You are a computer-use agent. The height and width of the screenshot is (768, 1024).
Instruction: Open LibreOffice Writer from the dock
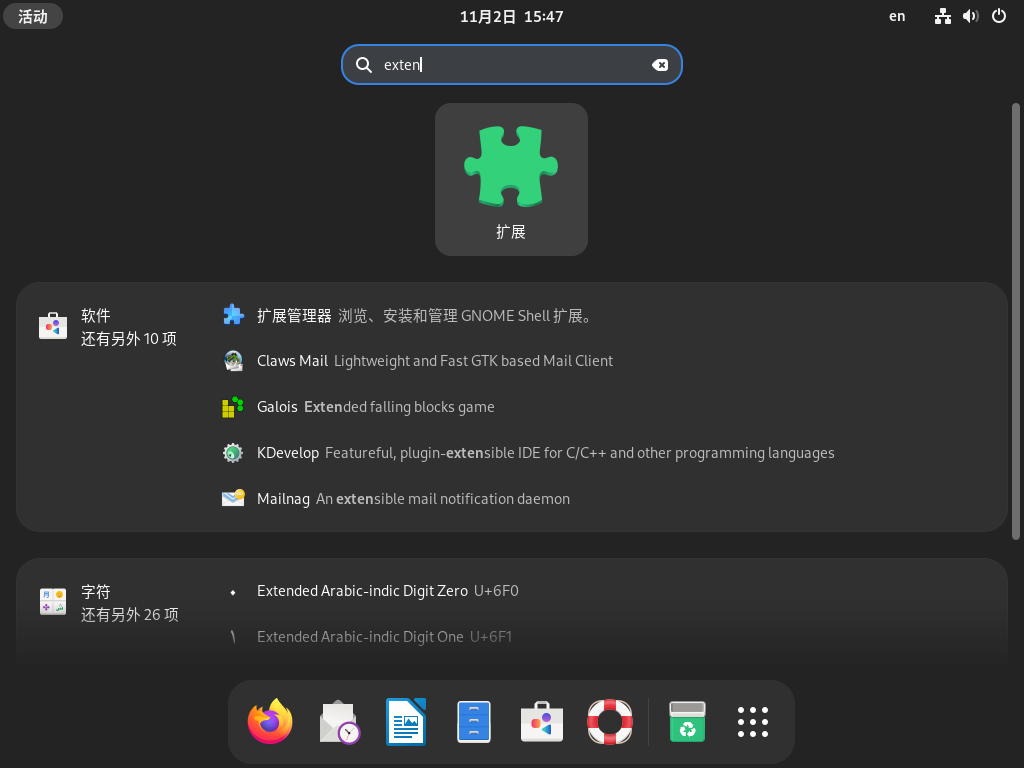(x=406, y=722)
